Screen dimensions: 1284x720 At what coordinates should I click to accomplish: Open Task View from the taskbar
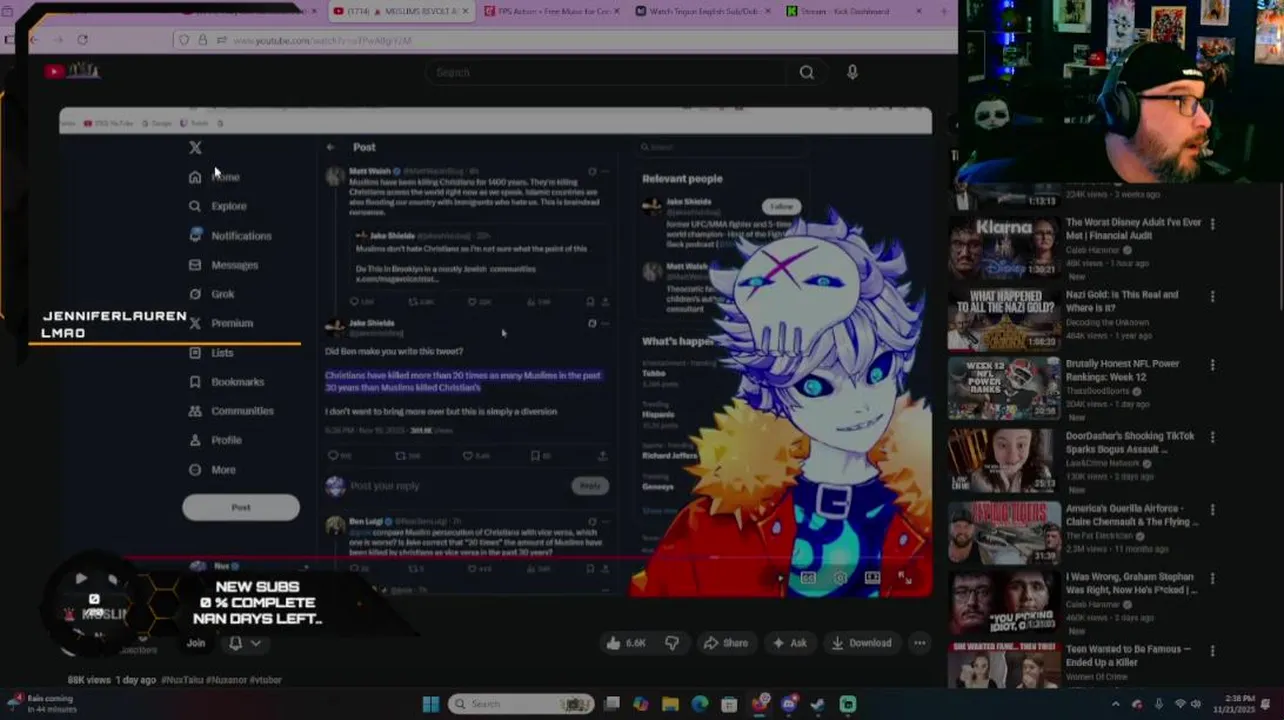(611, 704)
